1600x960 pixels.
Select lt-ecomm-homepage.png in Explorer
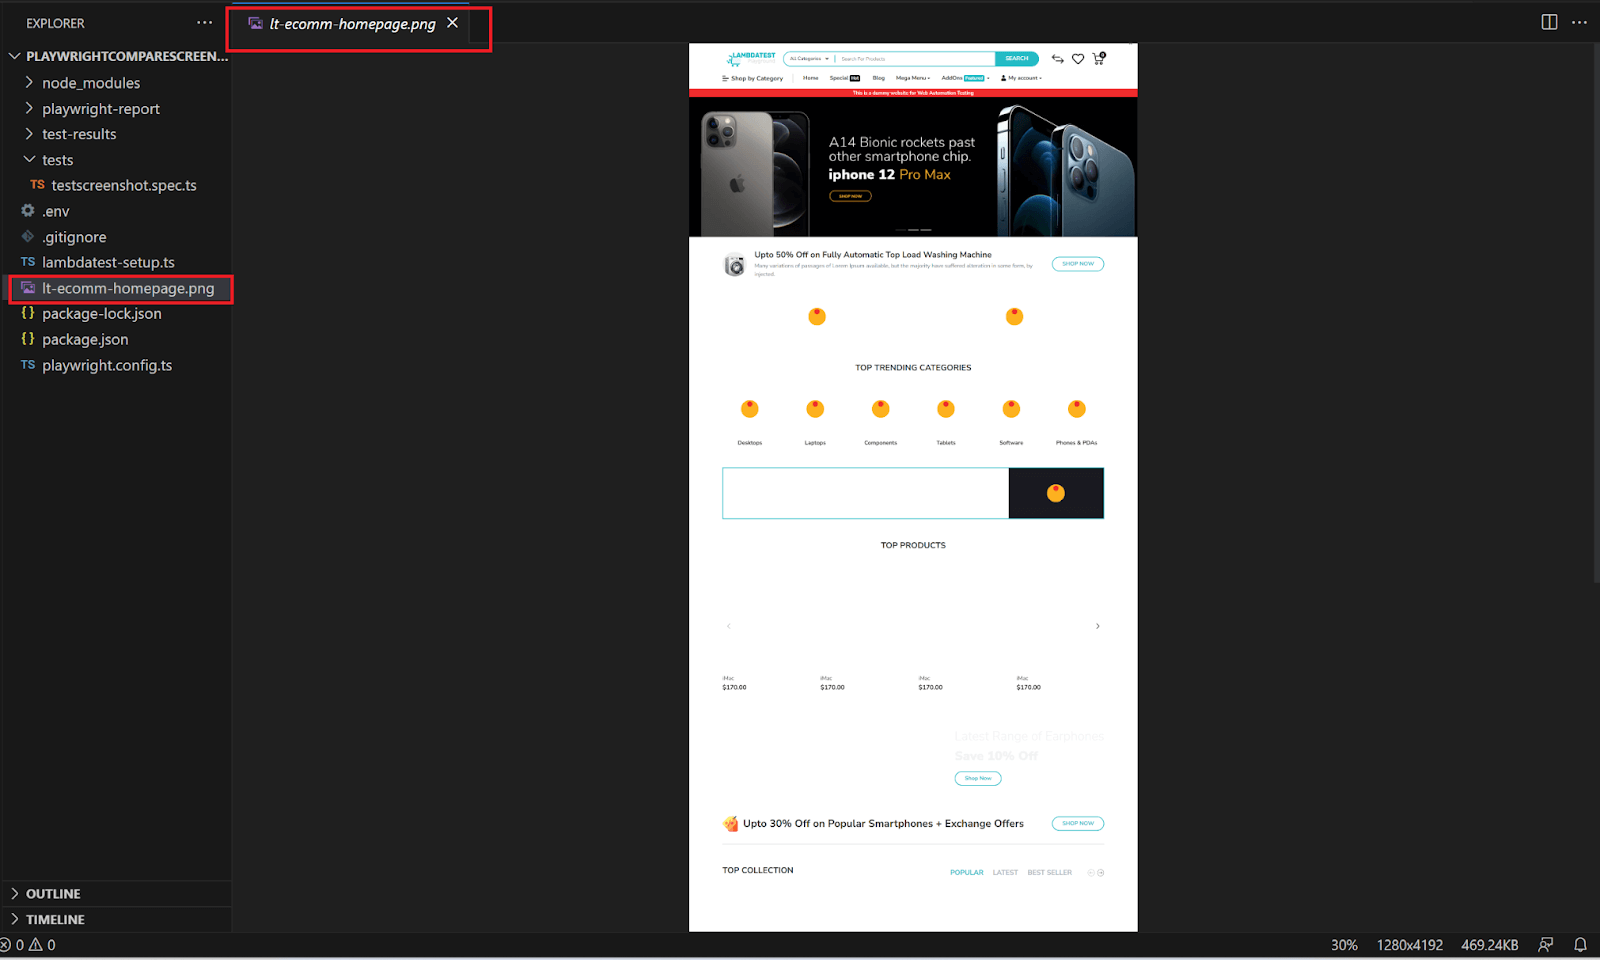[x=128, y=288]
